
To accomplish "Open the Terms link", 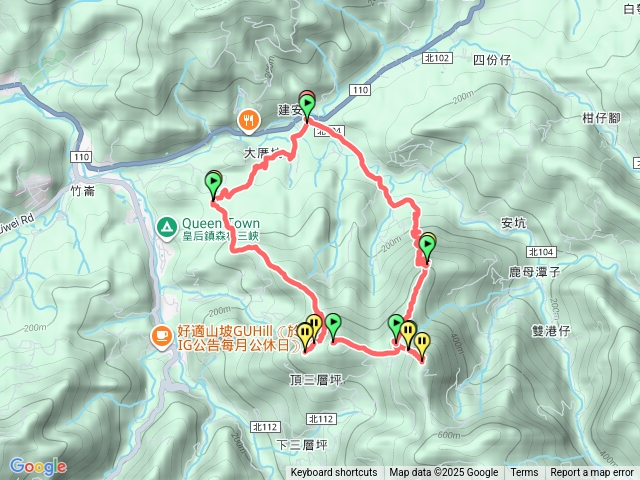I will pos(524,473).
